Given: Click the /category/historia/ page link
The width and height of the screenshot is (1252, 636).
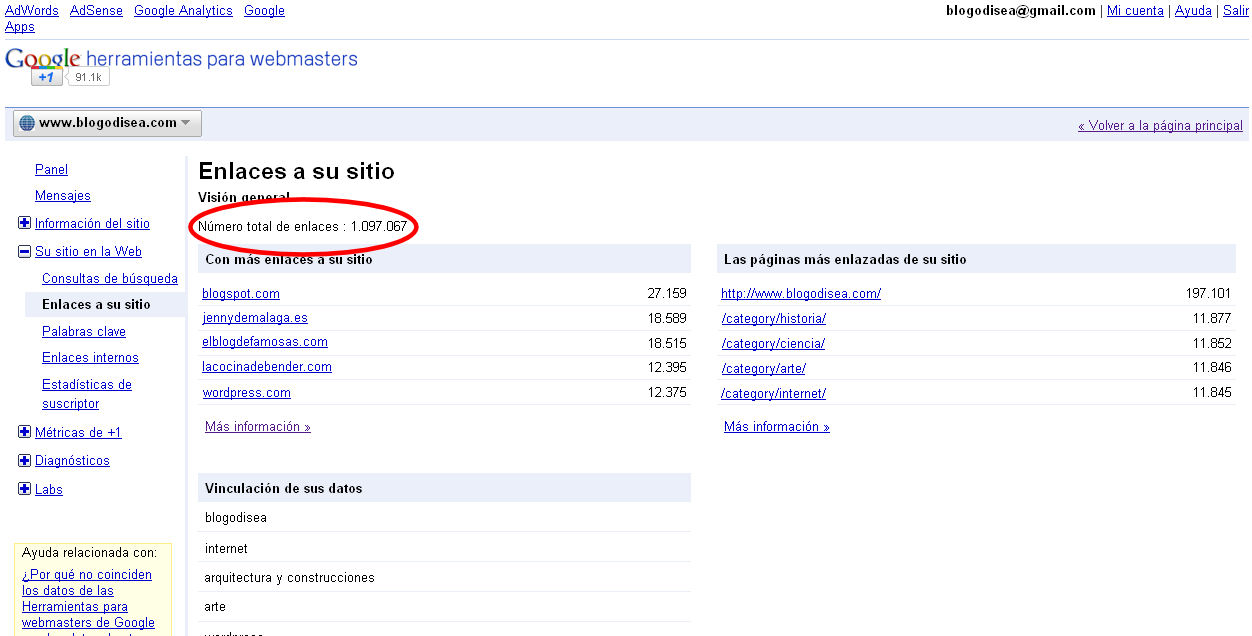Looking at the screenshot, I should point(773,319).
